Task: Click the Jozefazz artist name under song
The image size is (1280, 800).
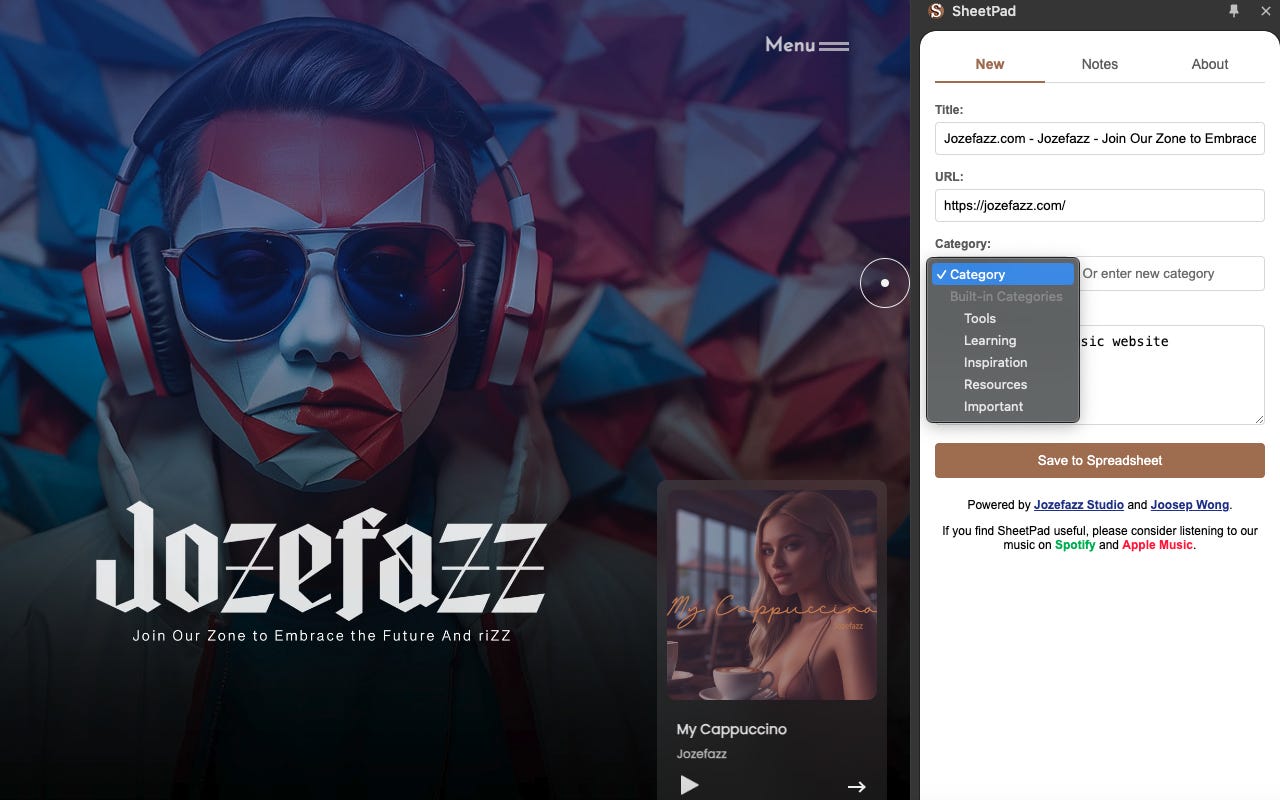Action: pyautogui.click(x=701, y=754)
